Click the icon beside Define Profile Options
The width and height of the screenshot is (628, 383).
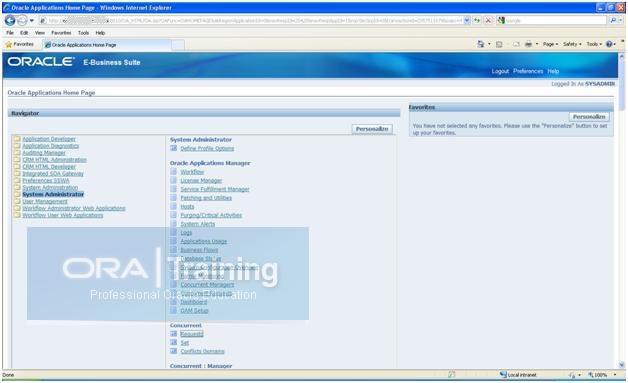pyautogui.click(x=173, y=148)
